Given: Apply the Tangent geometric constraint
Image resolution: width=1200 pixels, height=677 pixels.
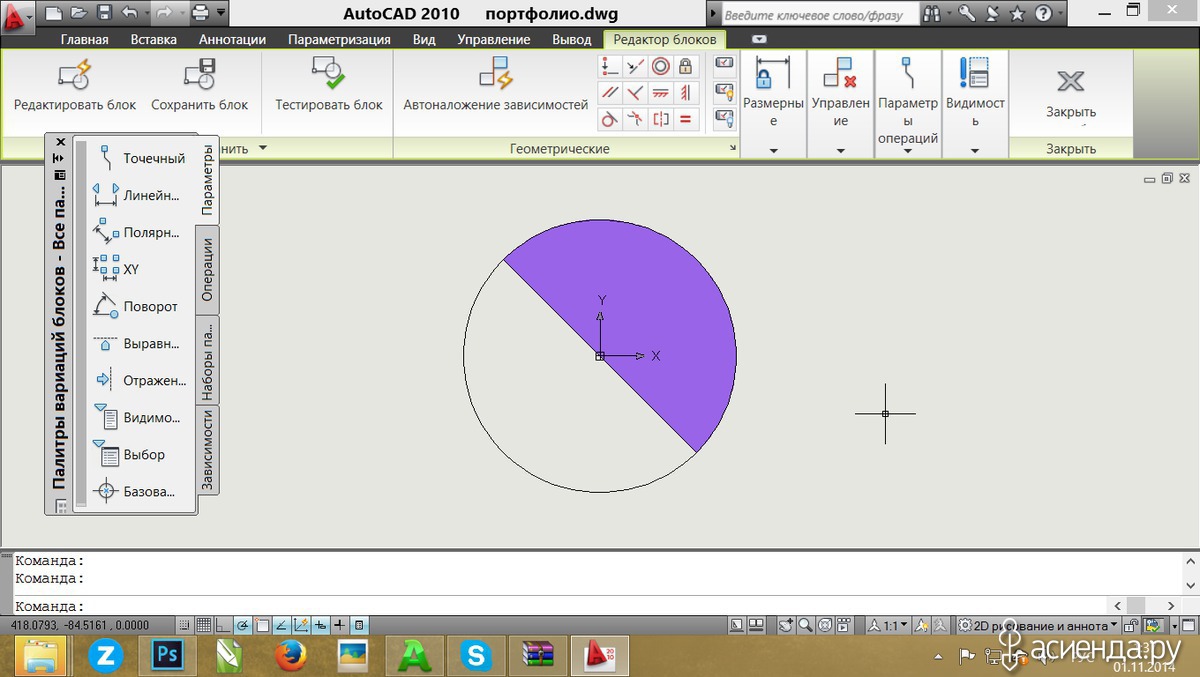Looking at the screenshot, I should click(x=610, y=119).
